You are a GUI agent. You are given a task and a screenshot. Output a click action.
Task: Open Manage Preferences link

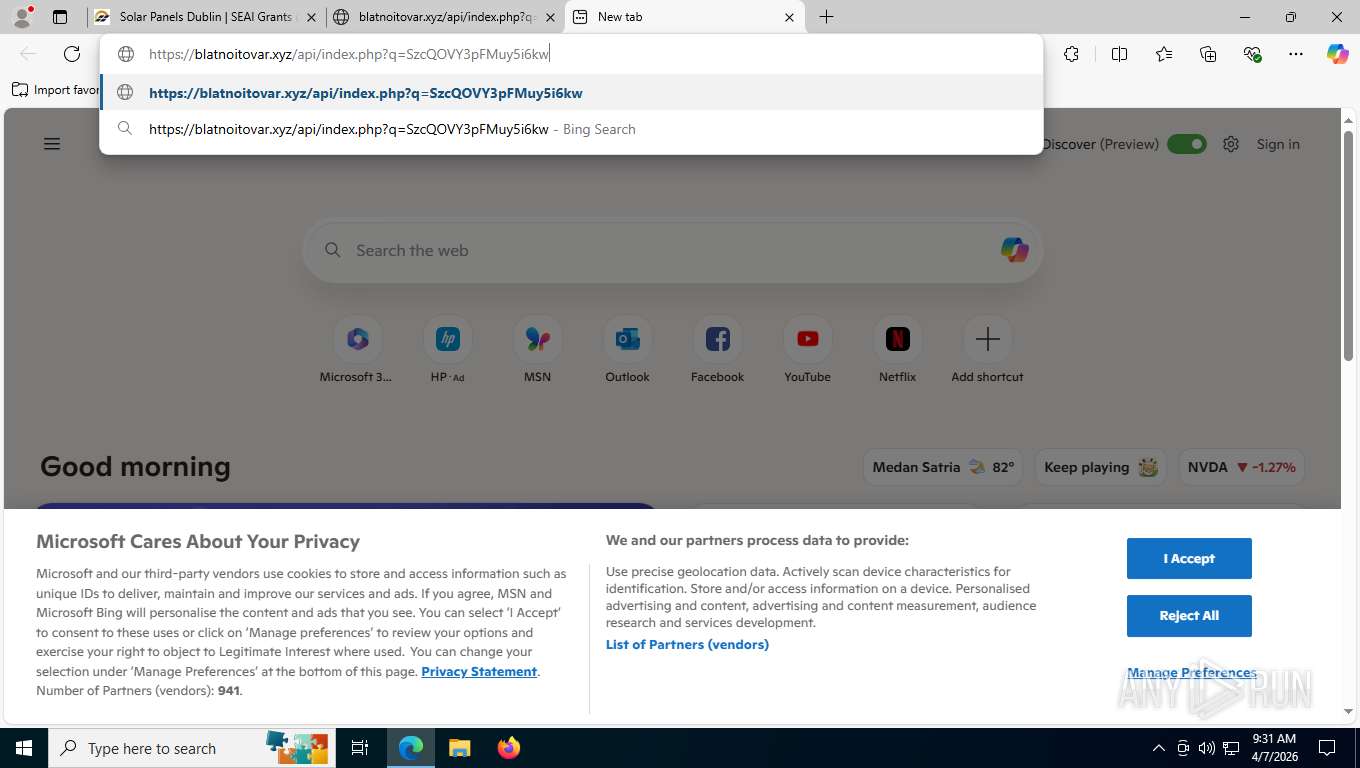coord(1191,672)
